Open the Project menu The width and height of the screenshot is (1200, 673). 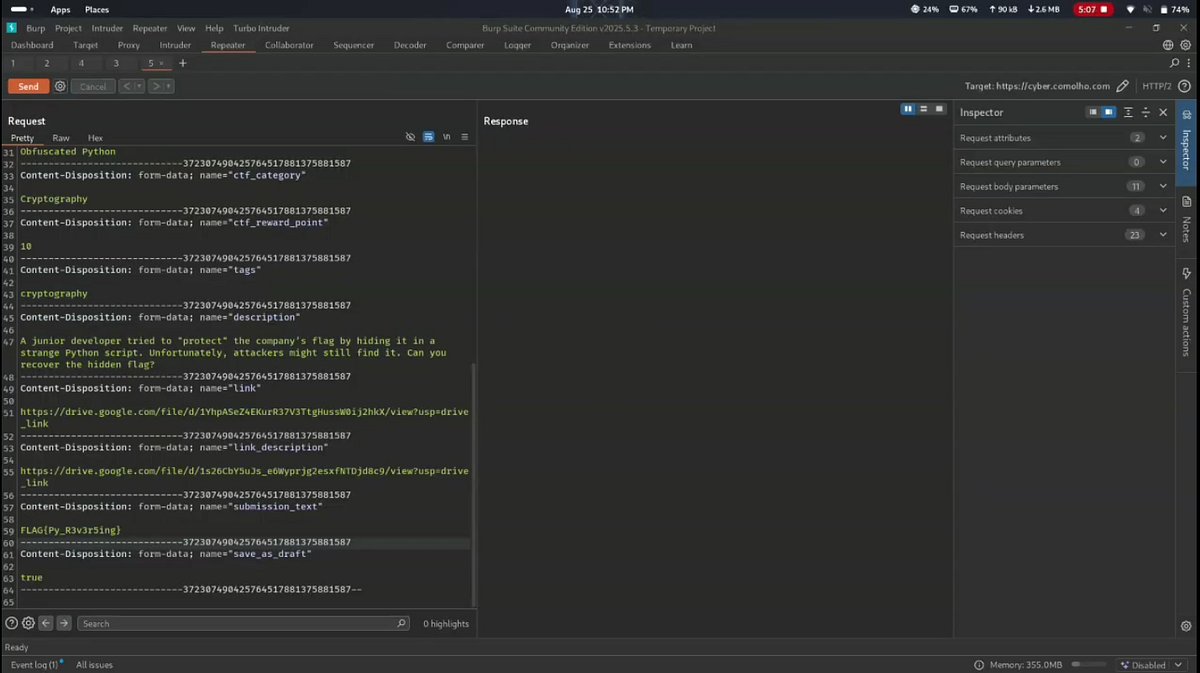69,28
